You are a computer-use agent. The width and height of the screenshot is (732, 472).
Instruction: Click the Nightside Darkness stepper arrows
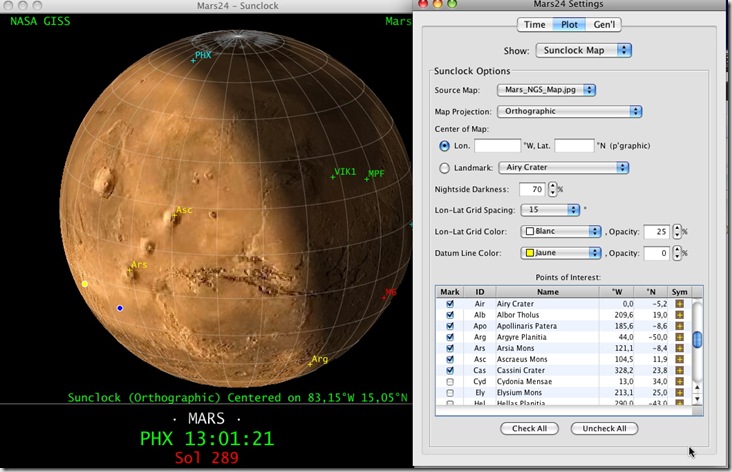pyautogui.click(x=553, y=189)
